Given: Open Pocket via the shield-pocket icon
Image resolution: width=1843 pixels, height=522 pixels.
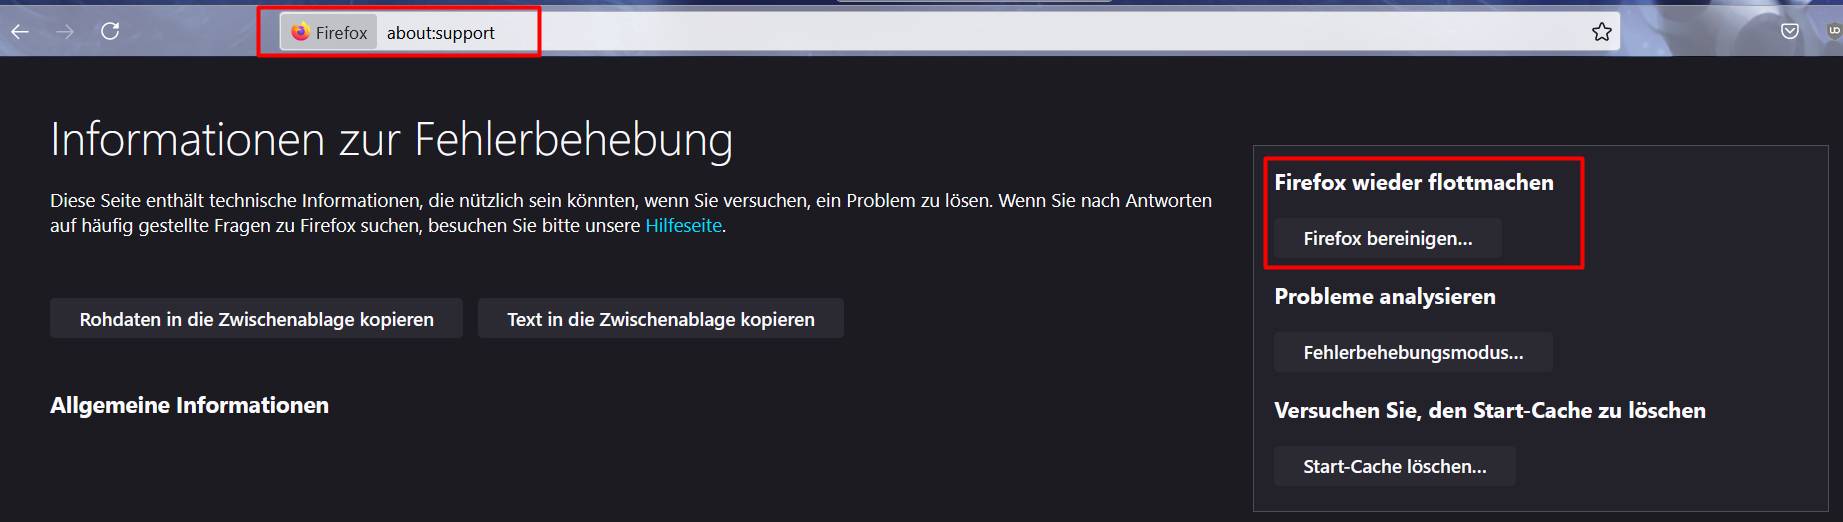Looking at the screenshot, I should [1790, 32].
